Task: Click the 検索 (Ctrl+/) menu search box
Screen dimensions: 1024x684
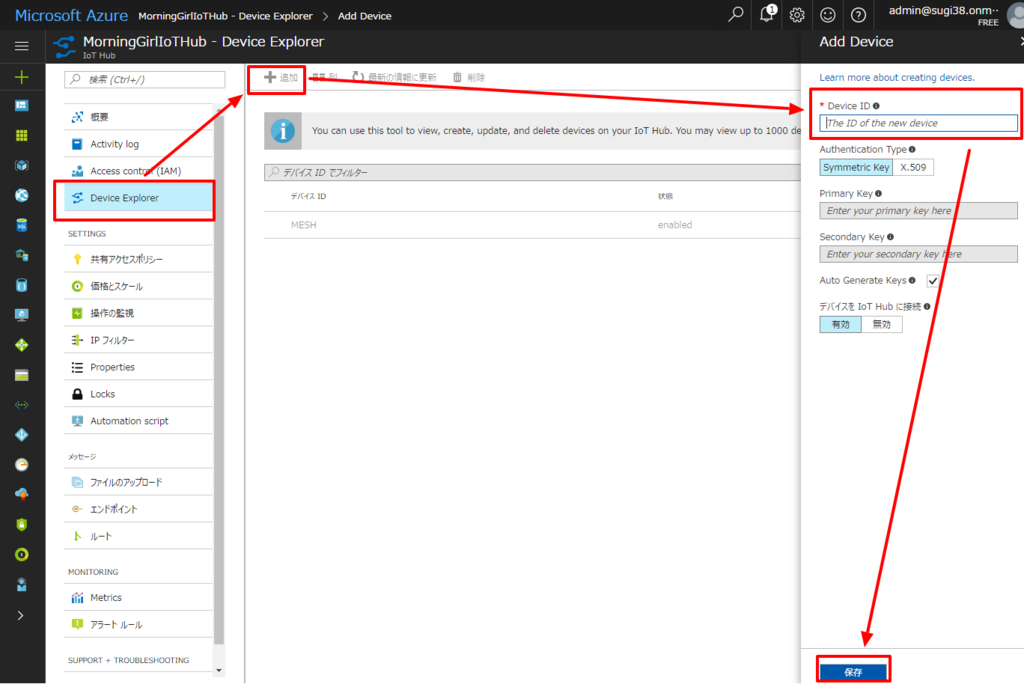Action: (145, 80)
